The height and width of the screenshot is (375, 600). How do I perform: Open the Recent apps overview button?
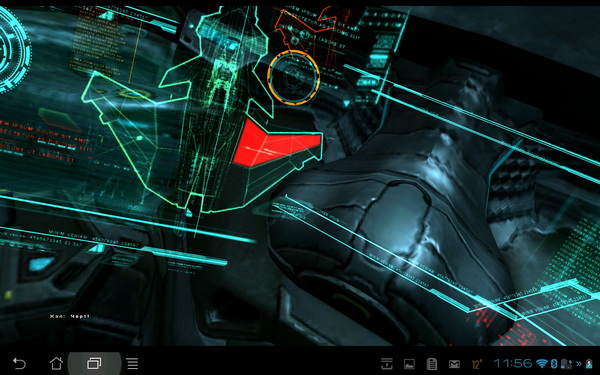click(94, 363)
